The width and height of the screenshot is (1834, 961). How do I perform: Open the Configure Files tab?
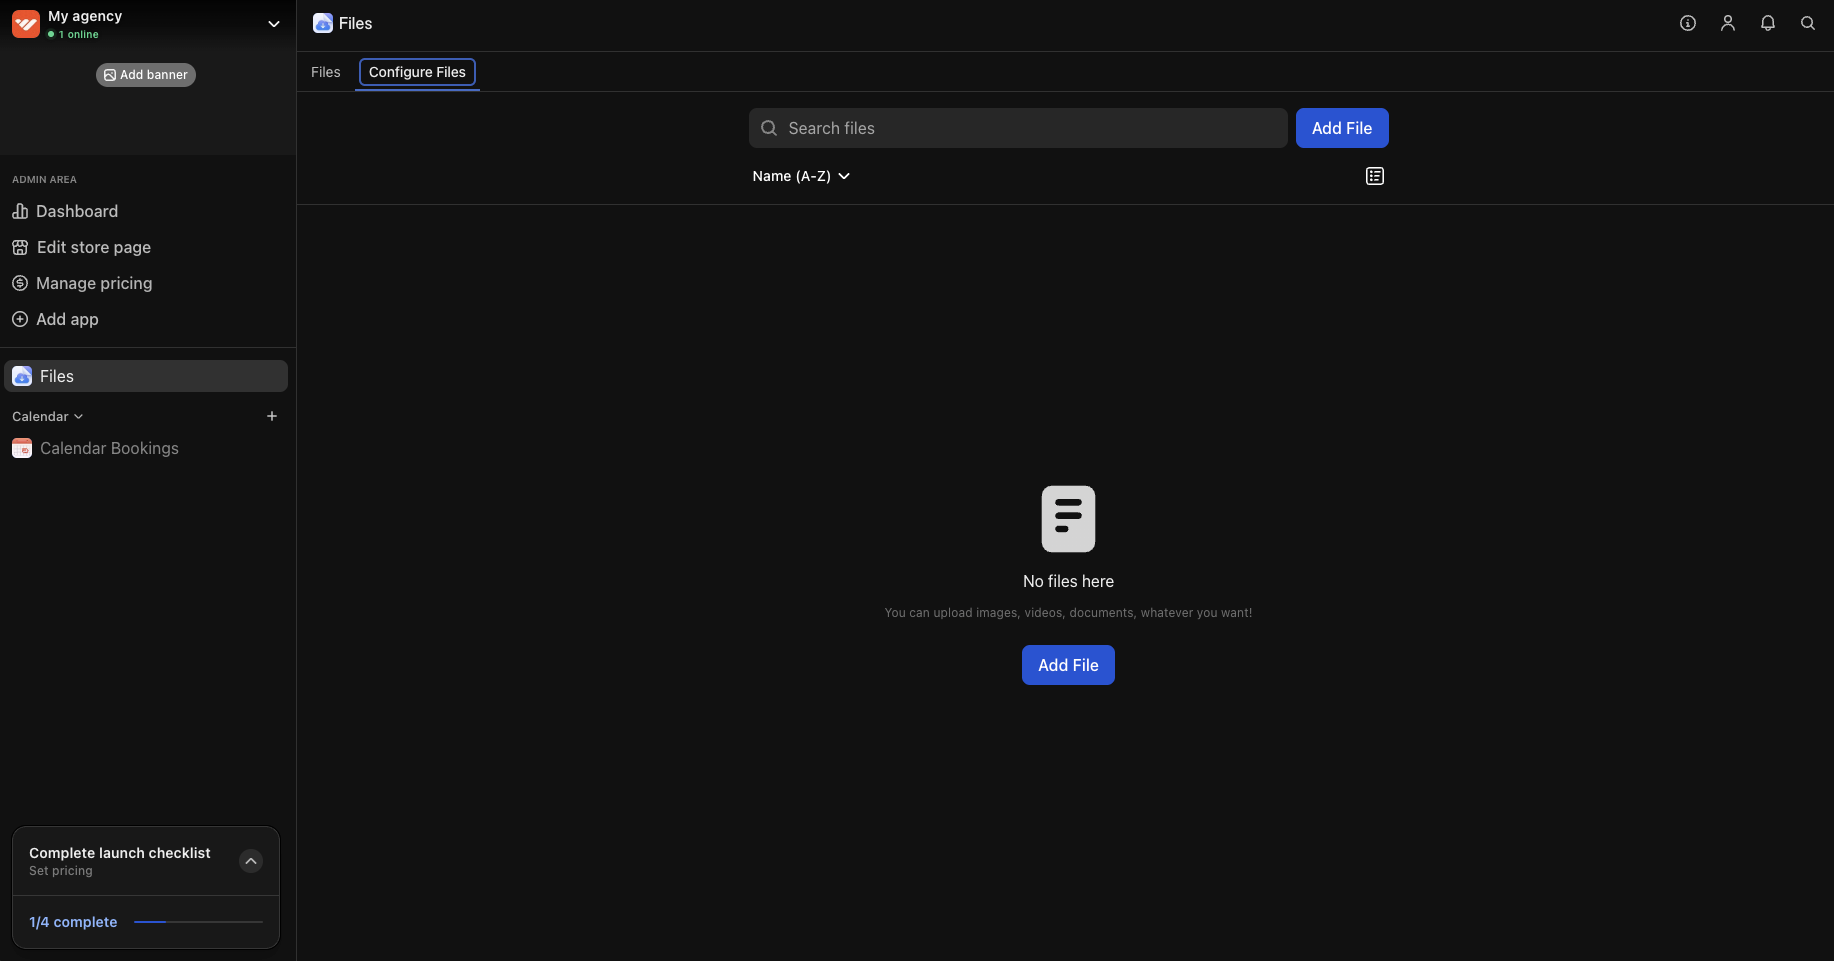417,72
